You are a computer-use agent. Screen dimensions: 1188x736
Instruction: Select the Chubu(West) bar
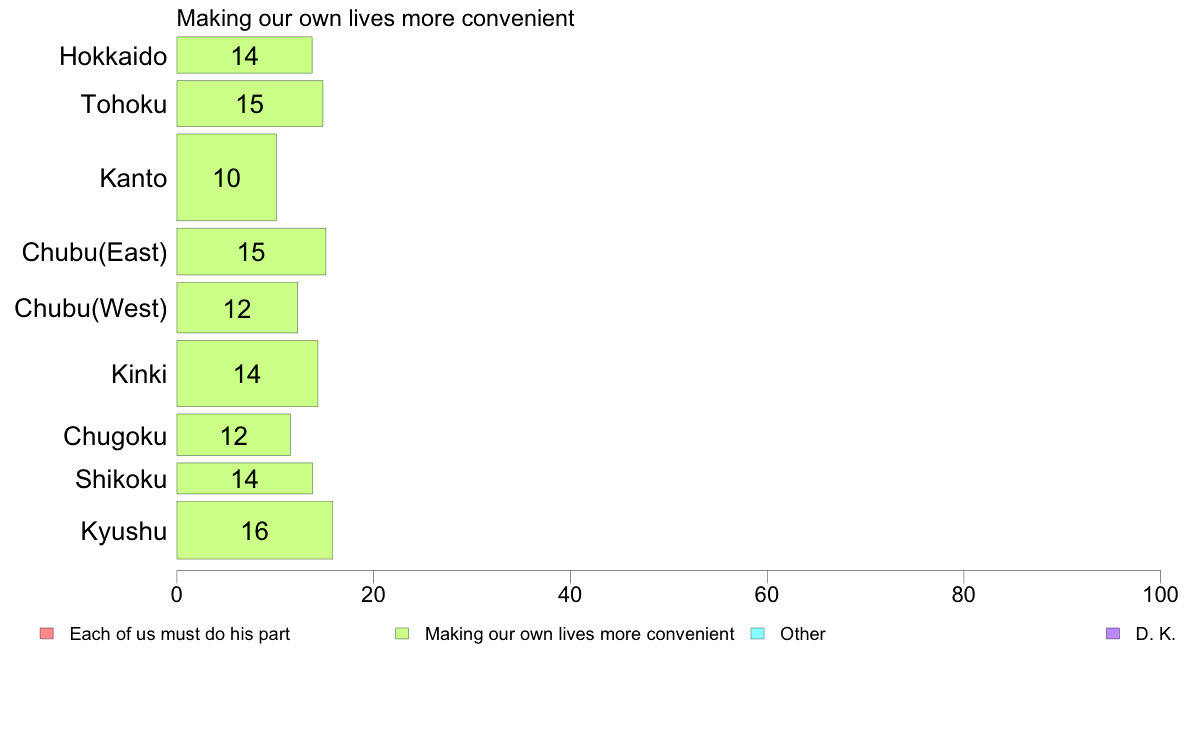click(237, 308)
